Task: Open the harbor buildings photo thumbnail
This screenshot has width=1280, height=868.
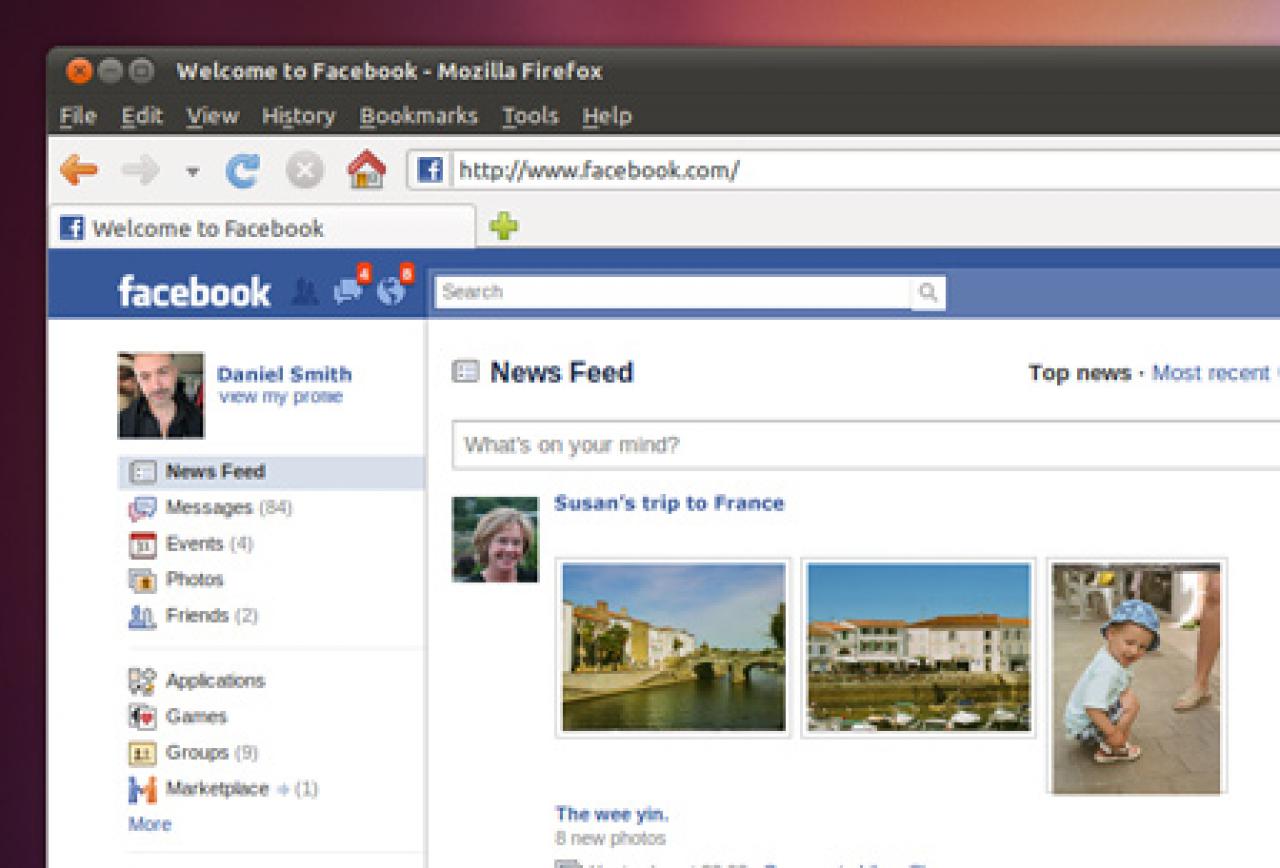Action: [x=918, y=647]
